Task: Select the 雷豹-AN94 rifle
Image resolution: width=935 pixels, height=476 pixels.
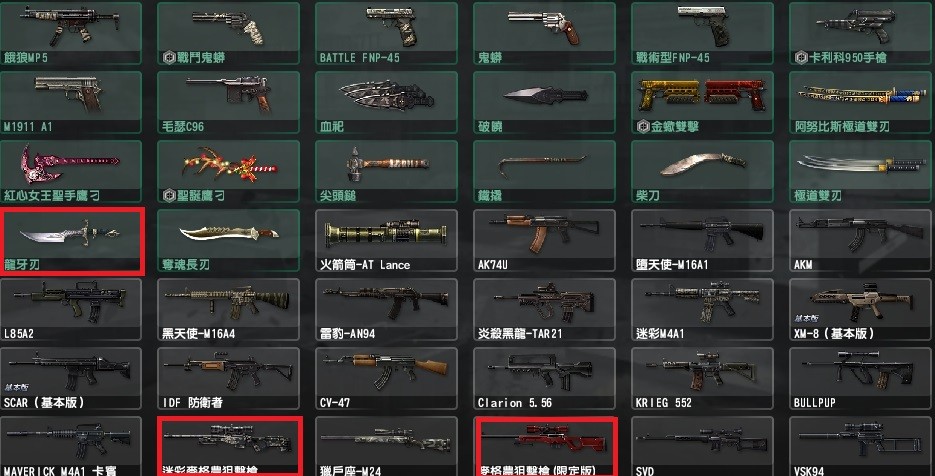Action: (x=386, y=310)
